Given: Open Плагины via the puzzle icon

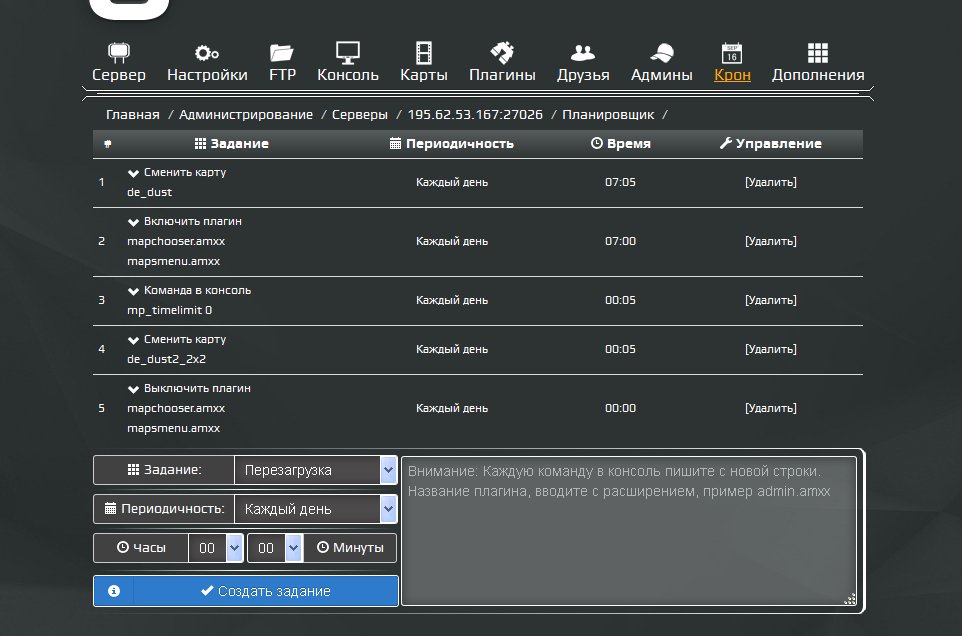Looking at the screenshot, I should [x=502, y=53].
